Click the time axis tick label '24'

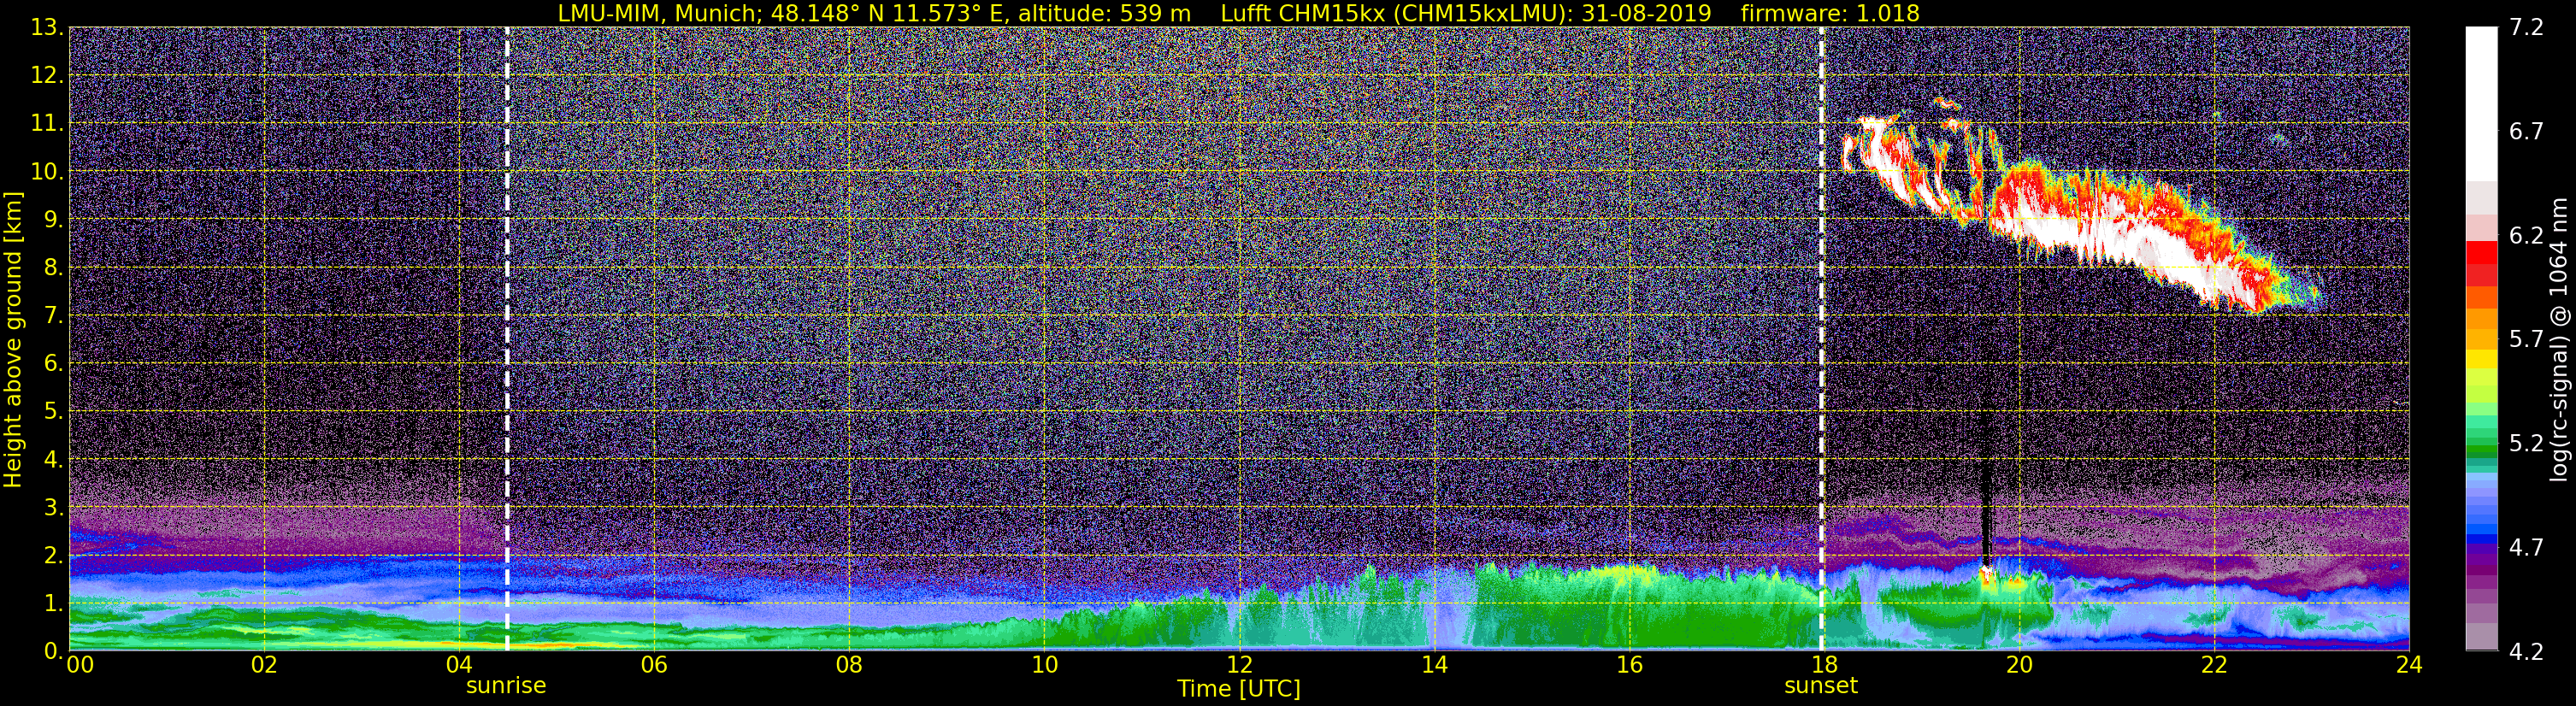click(2409, 666)
